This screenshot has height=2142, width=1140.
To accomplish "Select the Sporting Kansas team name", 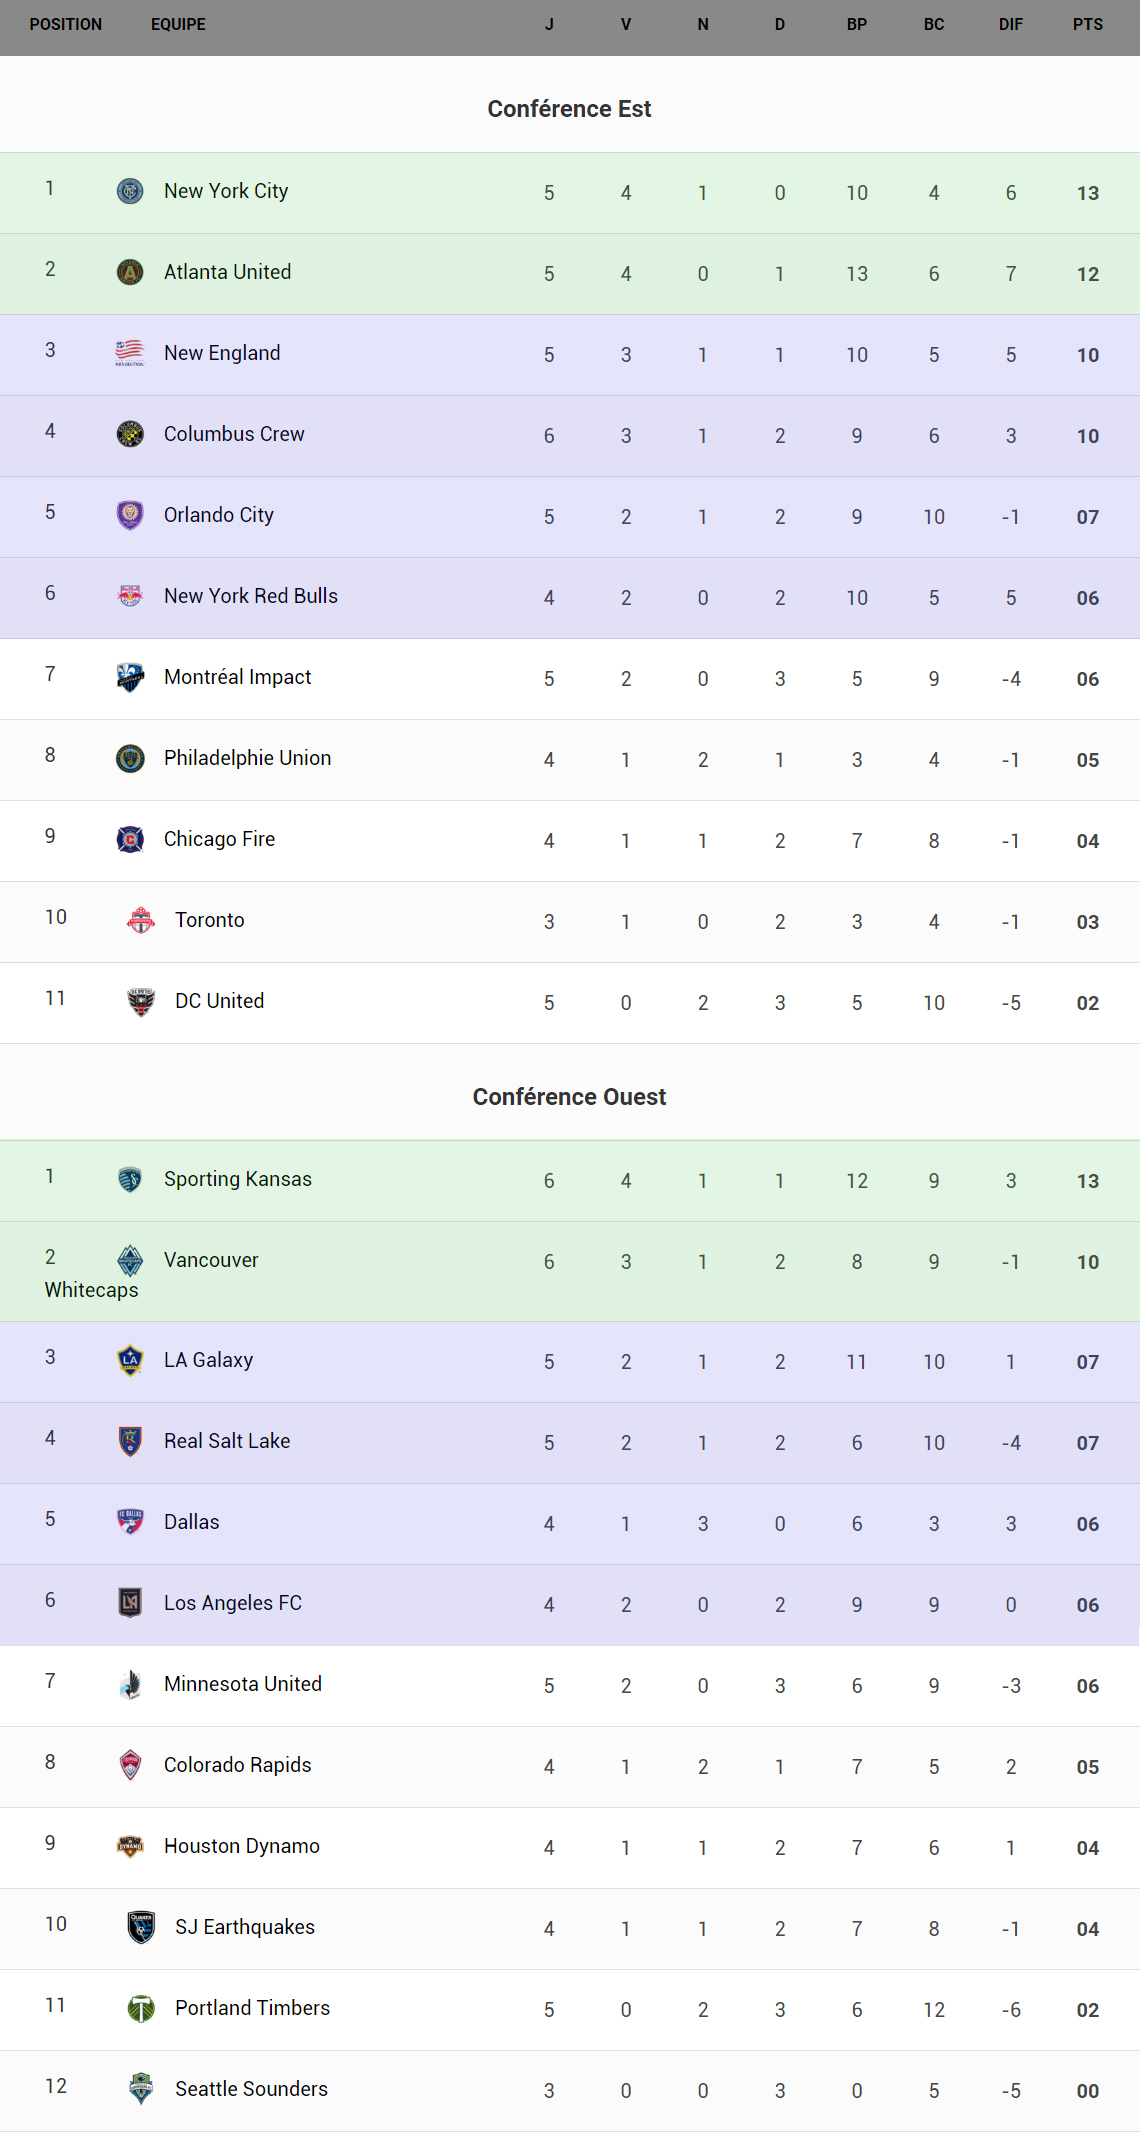I will point(238,1179).
